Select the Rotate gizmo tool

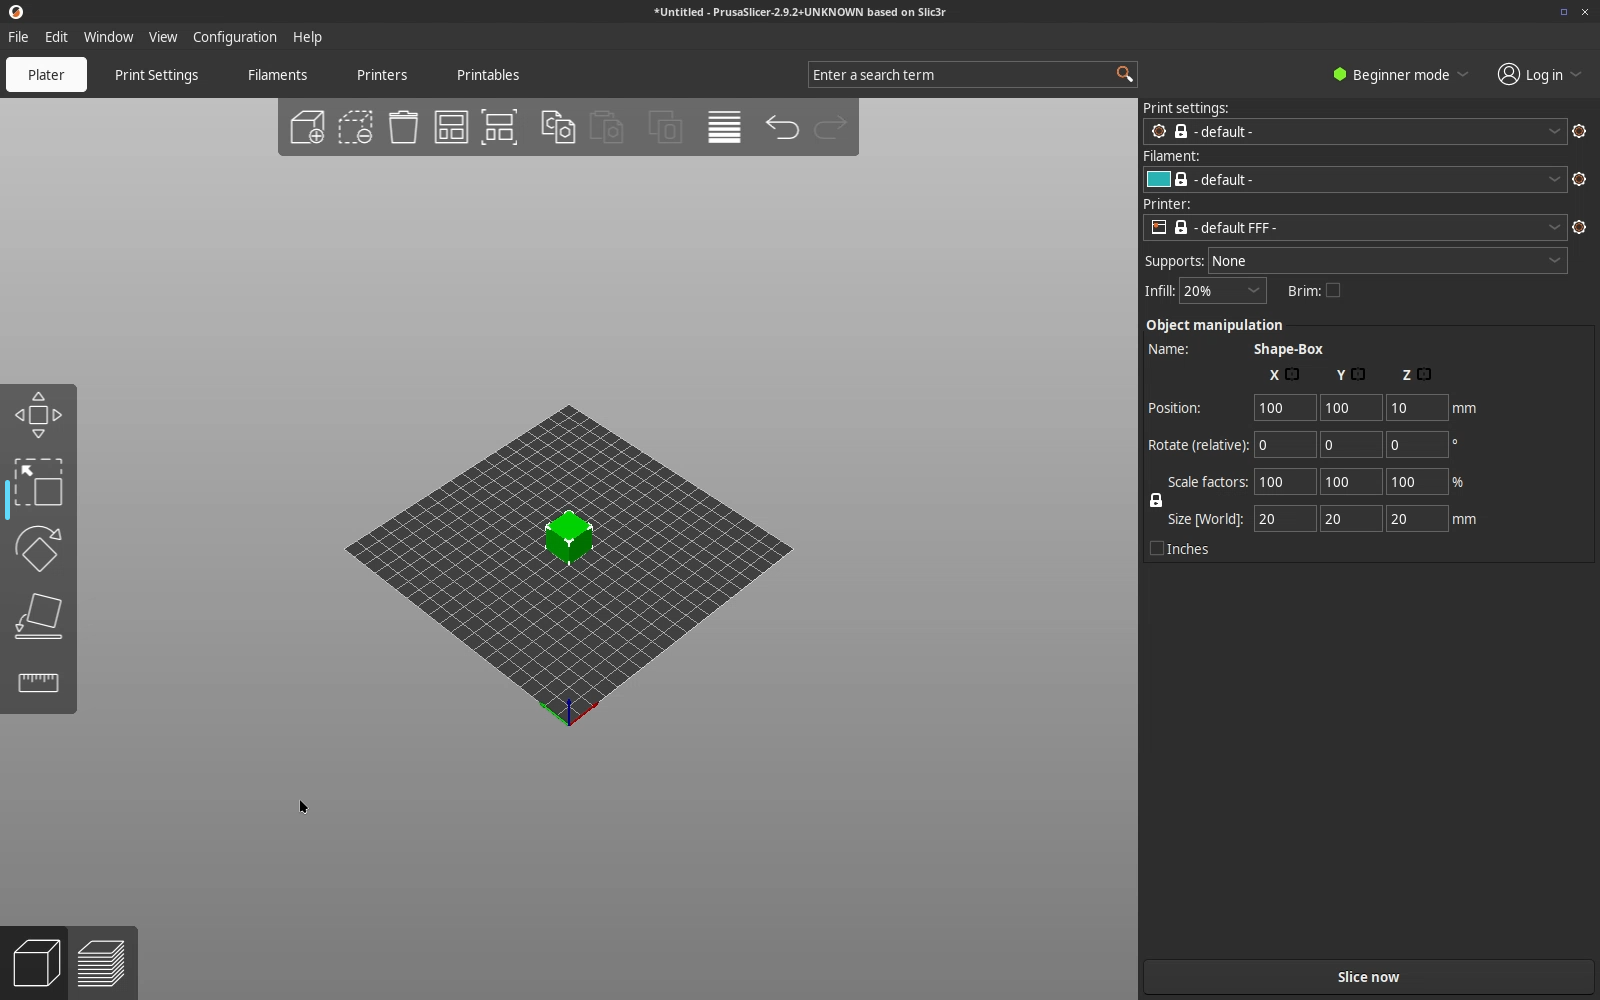[x=38, y=549]
